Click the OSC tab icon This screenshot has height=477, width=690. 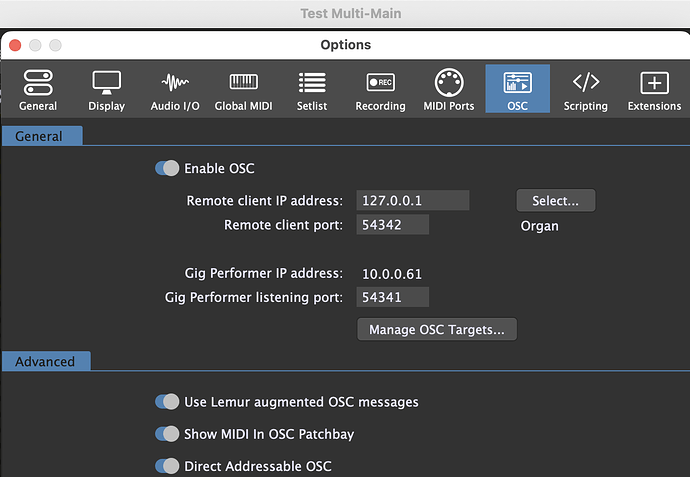point(518,83)
